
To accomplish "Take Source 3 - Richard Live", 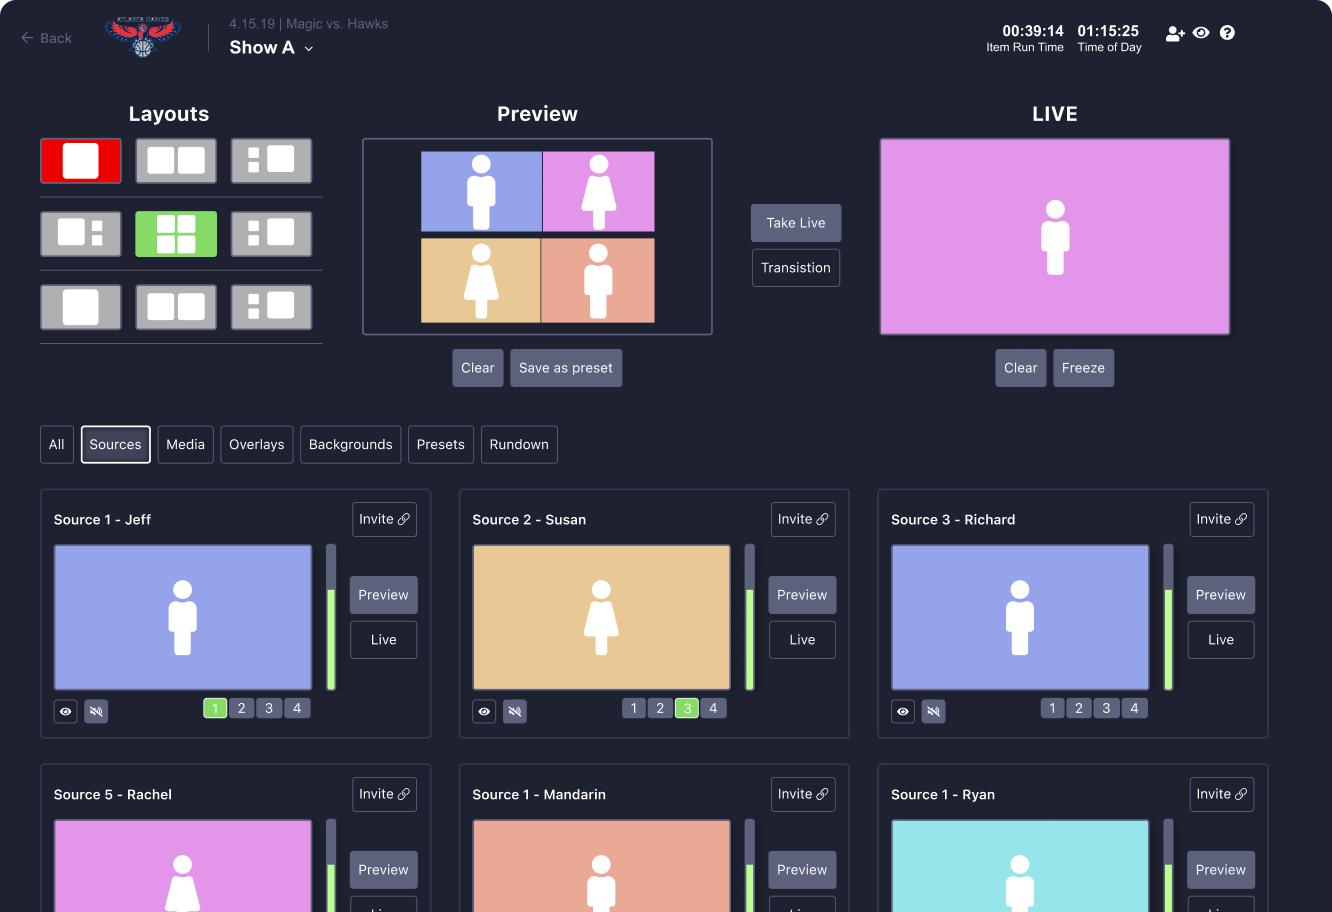I will [x=1221, y=640].
